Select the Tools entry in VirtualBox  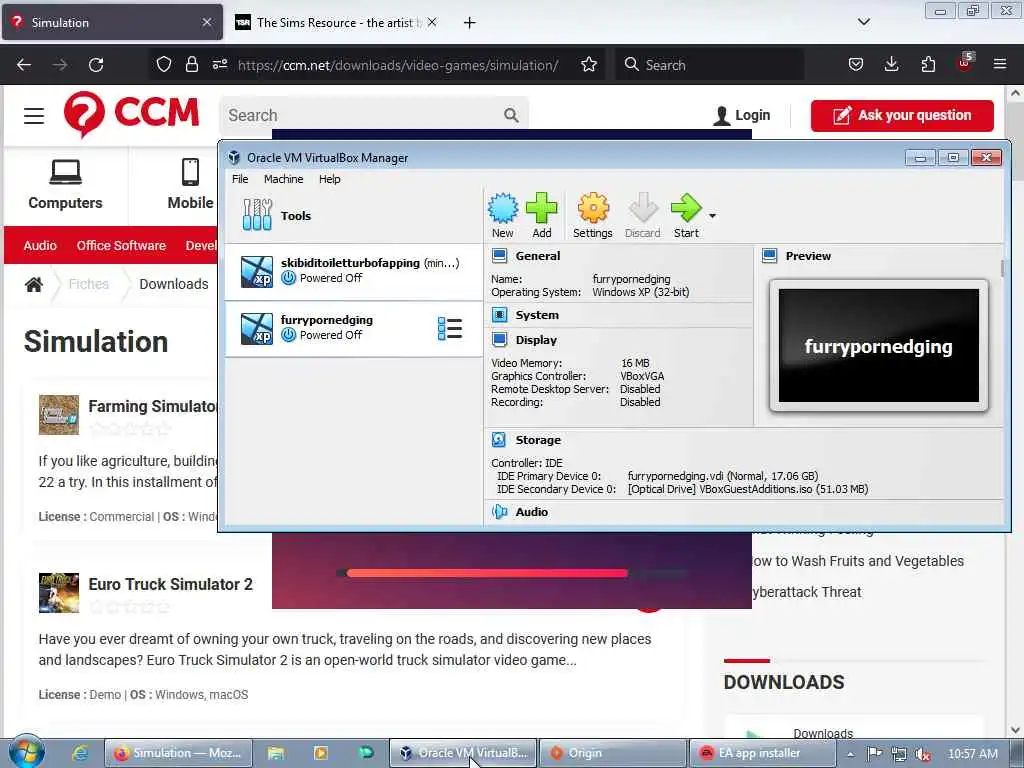[x=353, y=216]
